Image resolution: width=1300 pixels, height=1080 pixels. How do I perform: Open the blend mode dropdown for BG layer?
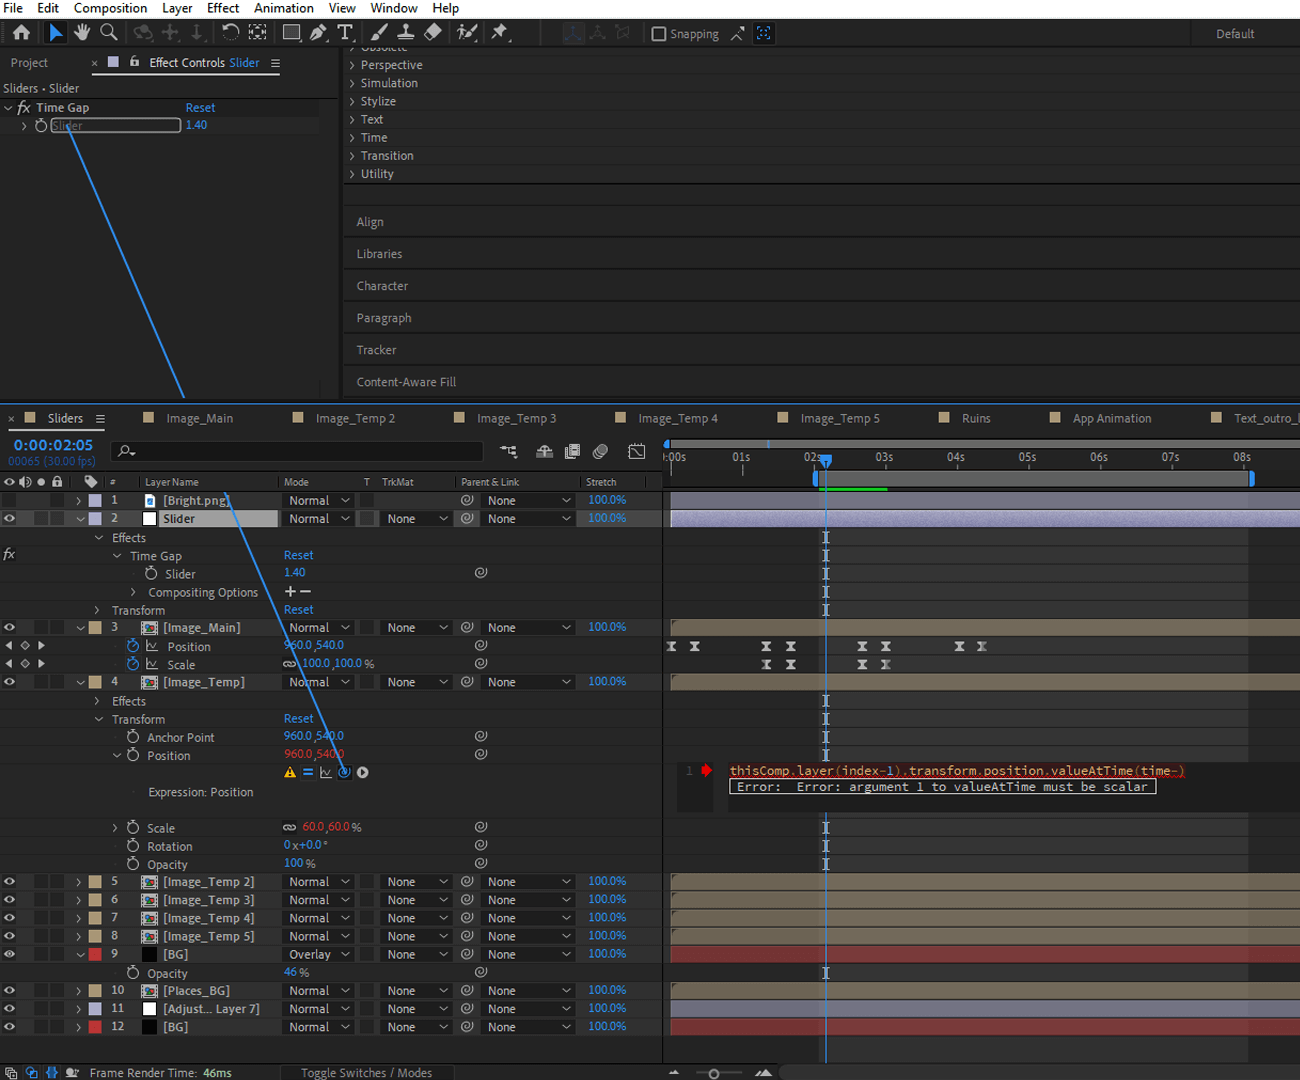[318, 954]
